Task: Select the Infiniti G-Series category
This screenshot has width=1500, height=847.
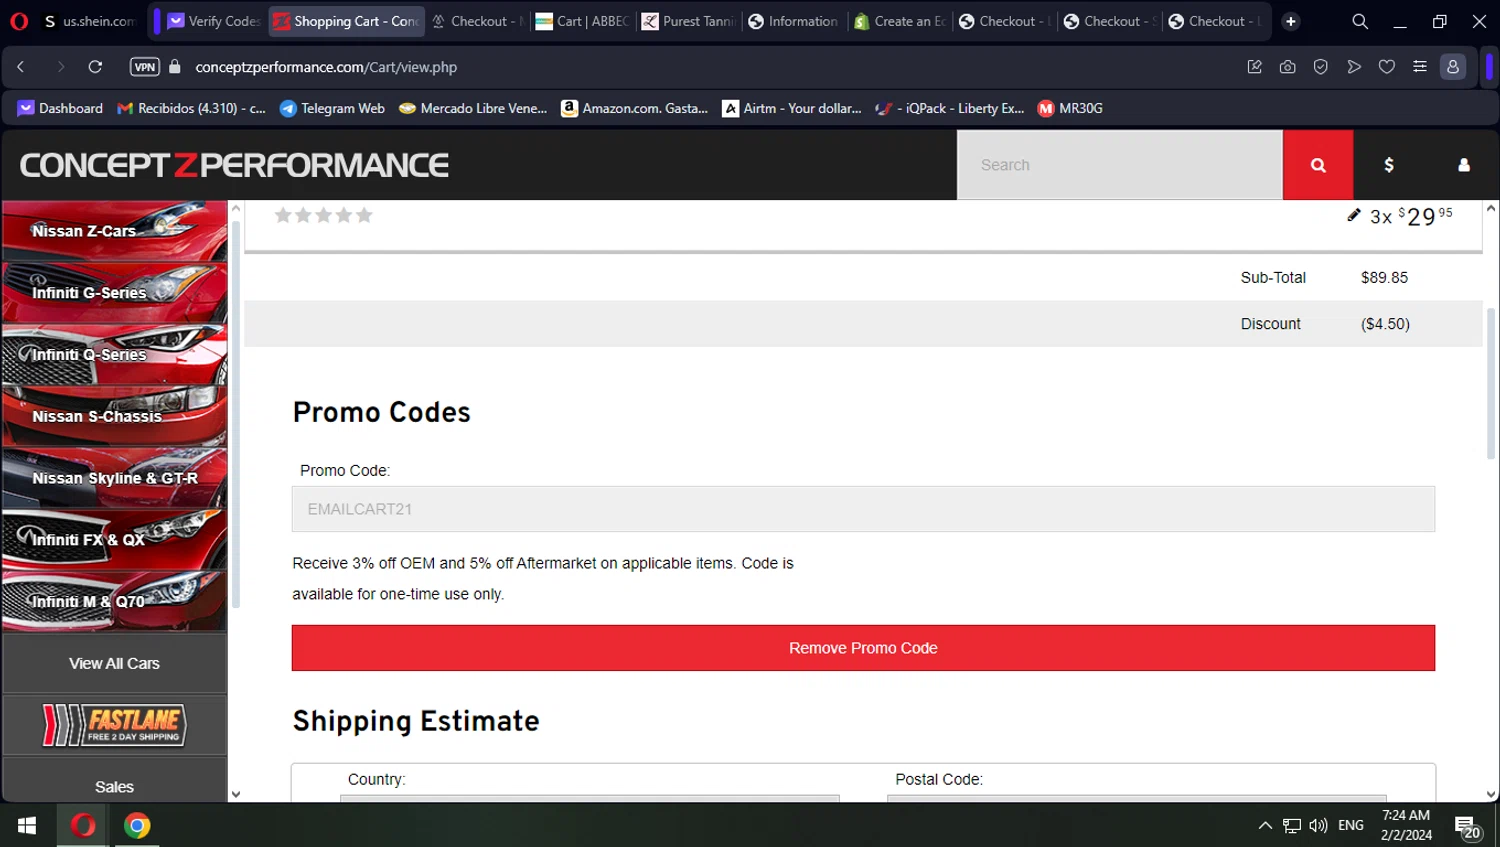Action: [x=115, y=293]
